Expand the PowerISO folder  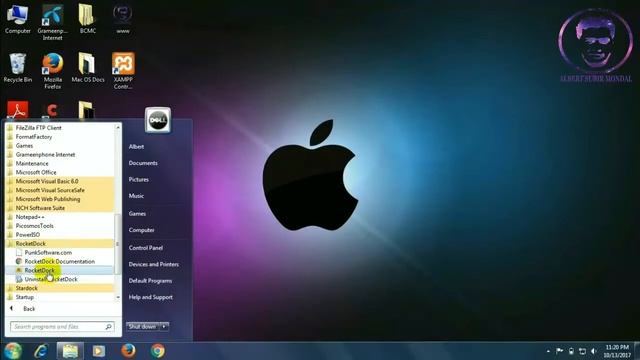(60, 235)
